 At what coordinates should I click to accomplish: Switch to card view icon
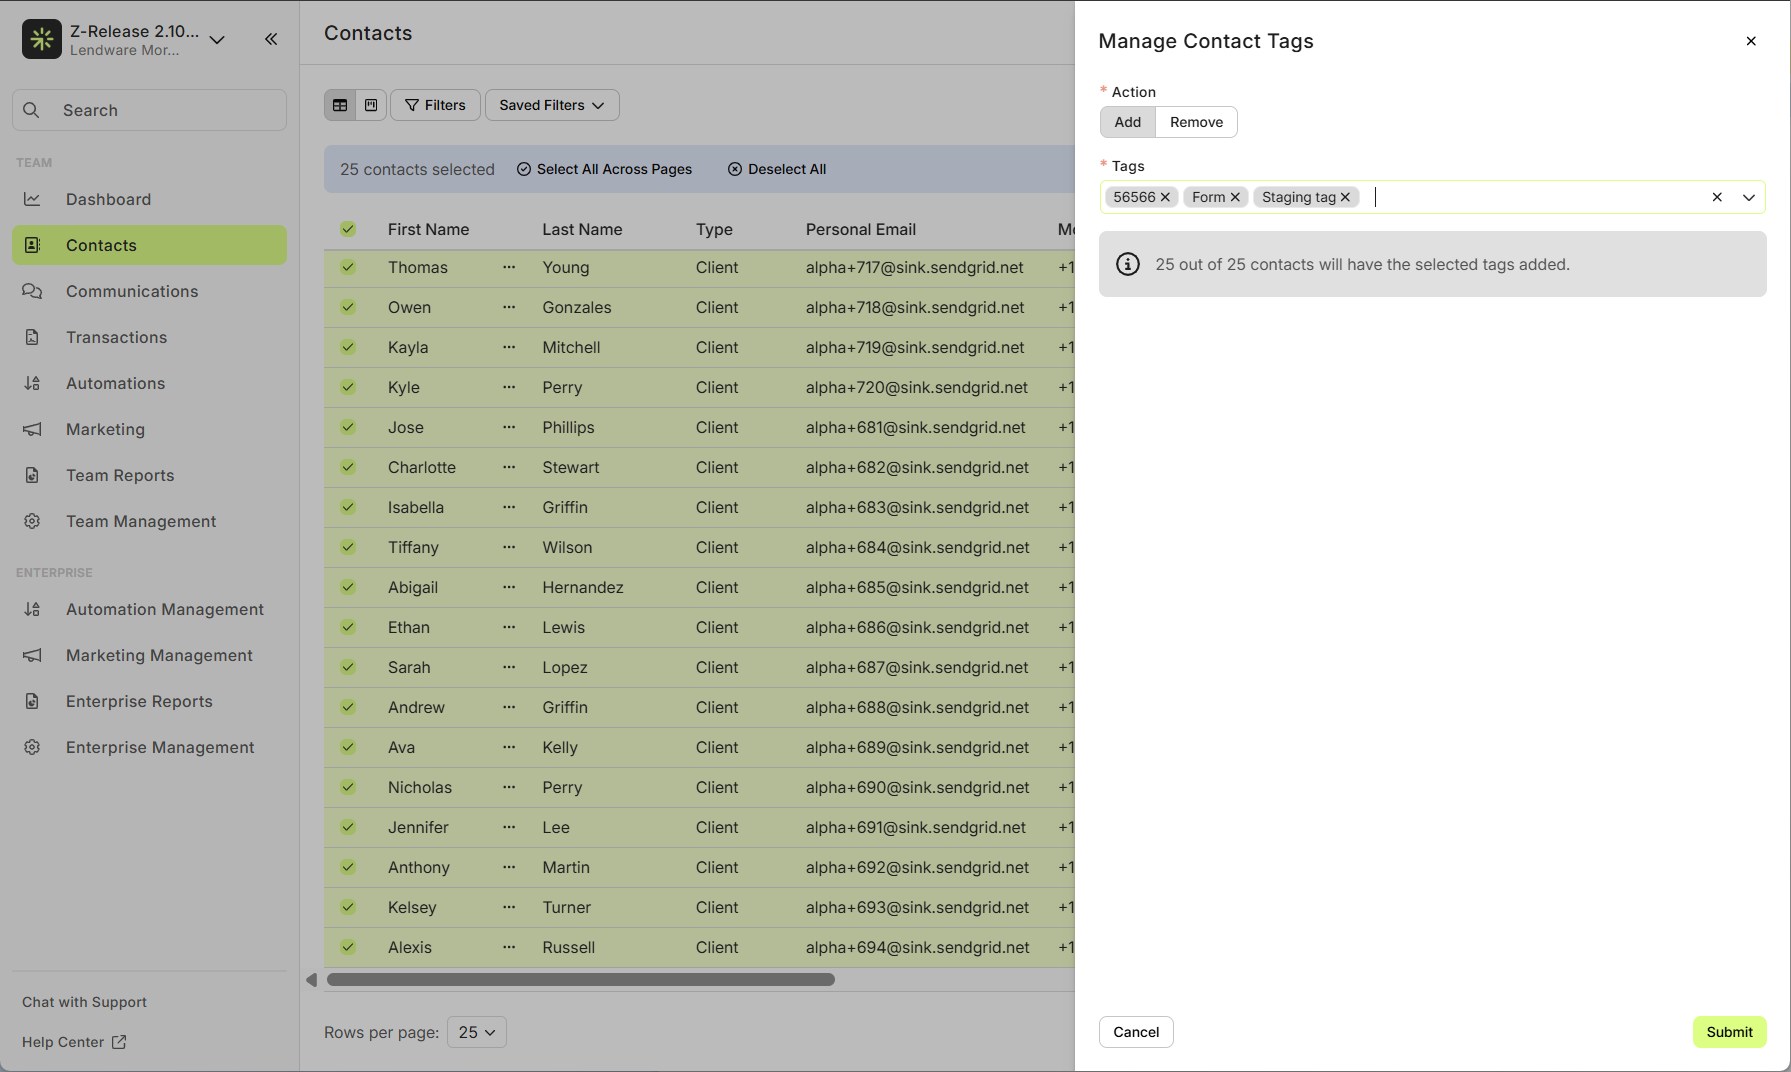(371, 105)
